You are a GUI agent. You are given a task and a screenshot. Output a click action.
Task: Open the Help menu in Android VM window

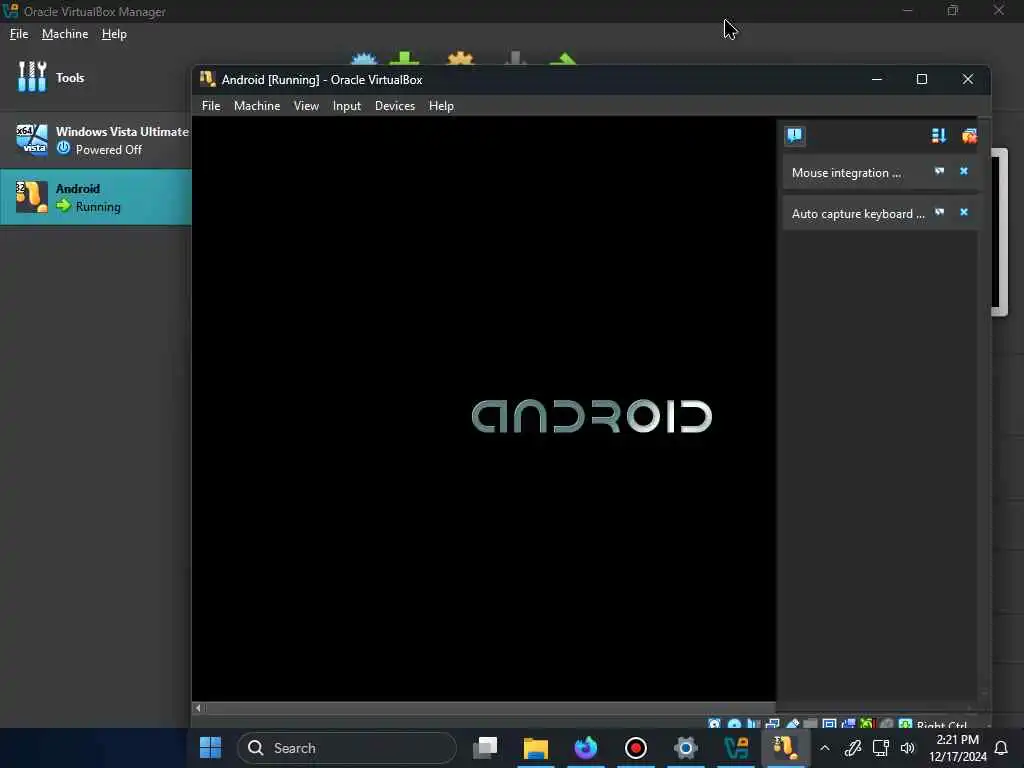pyautogui.click(x=441, y=106)
